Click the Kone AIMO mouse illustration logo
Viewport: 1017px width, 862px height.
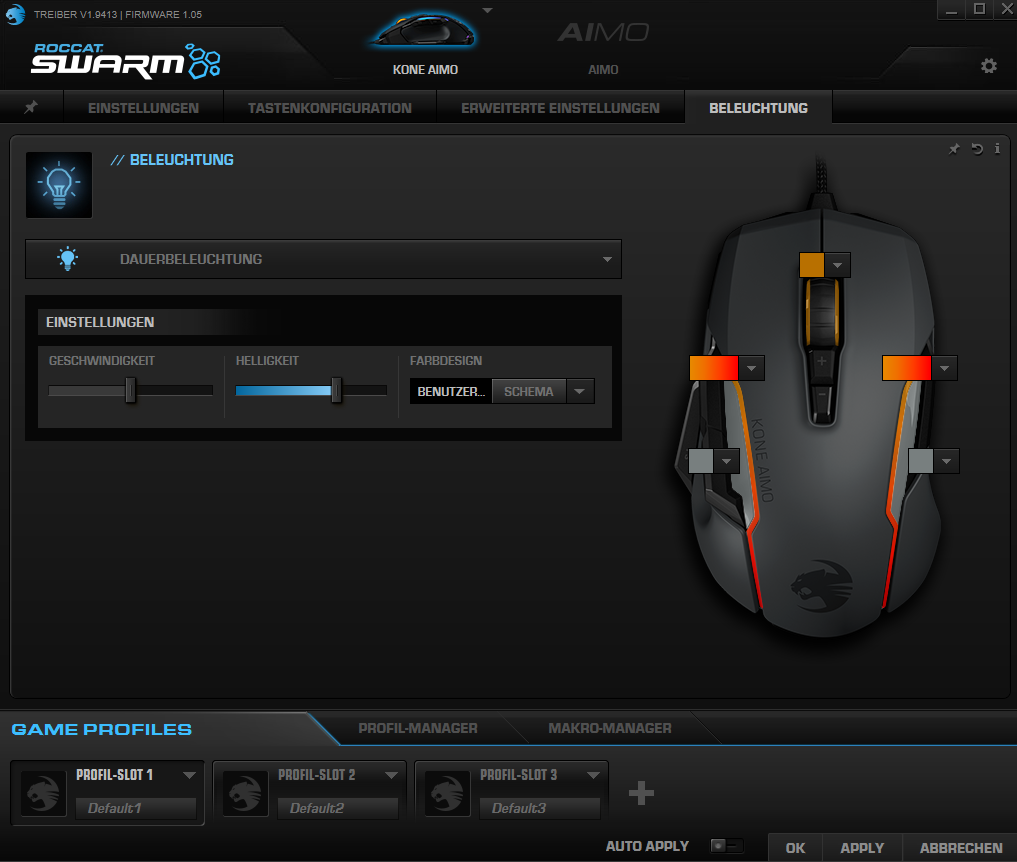(x=822, y=586)
